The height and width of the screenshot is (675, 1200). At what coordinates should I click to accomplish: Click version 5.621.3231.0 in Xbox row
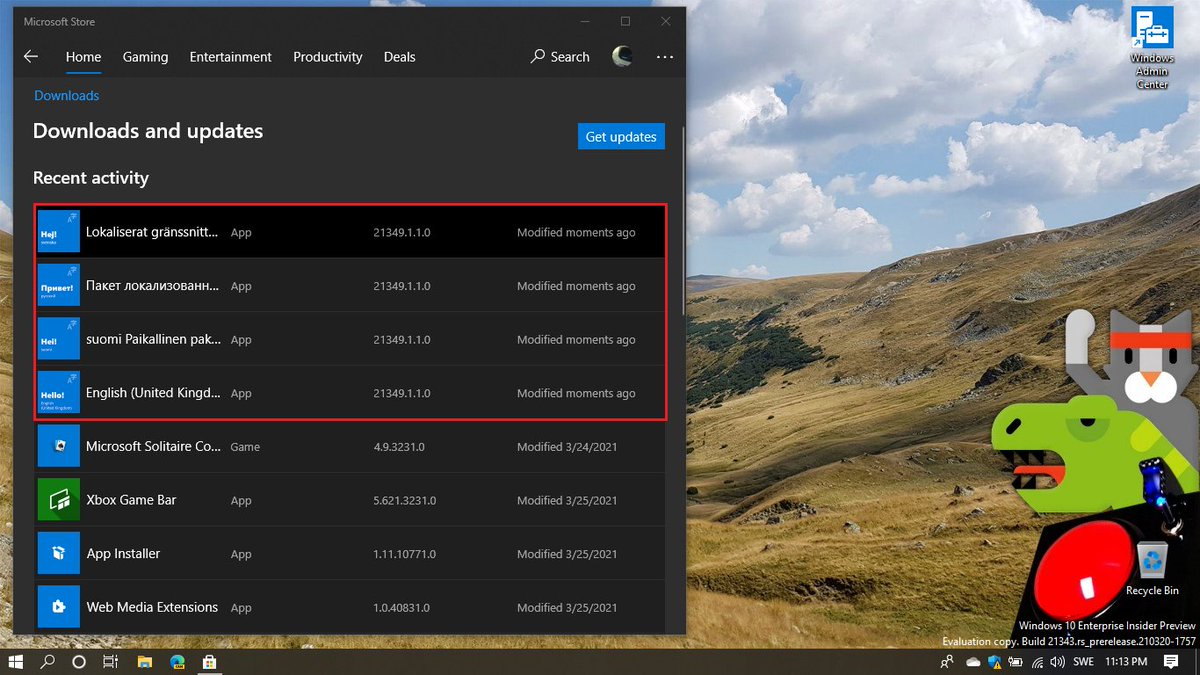click(404, 500)
